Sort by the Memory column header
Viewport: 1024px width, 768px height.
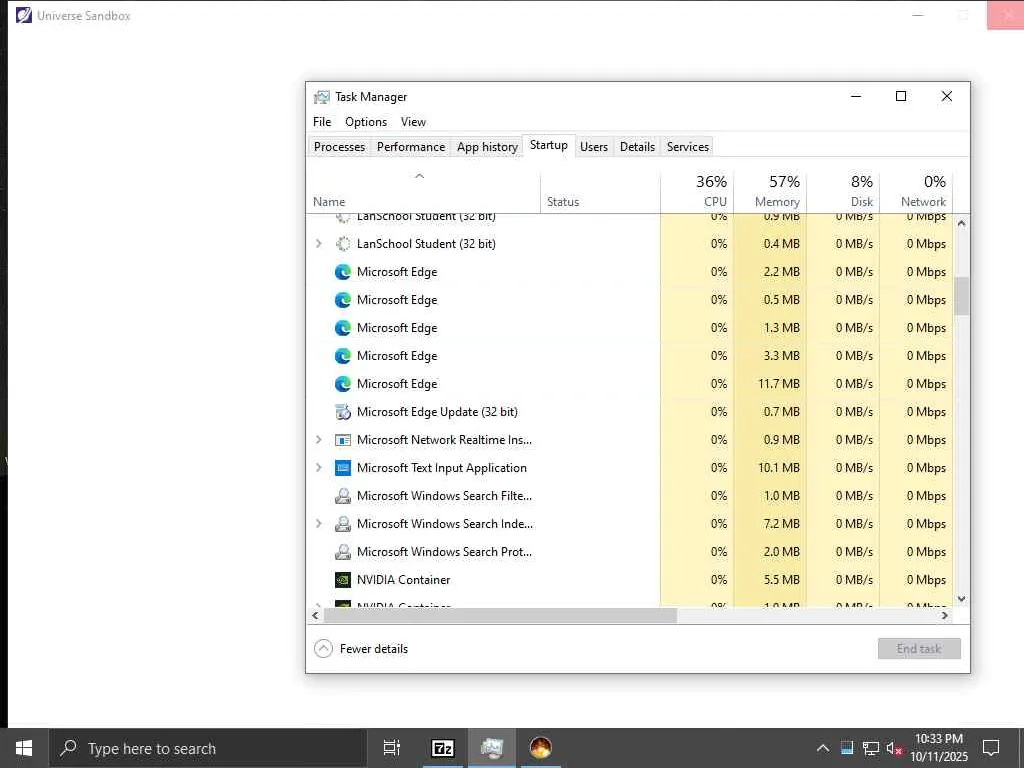pos(770,191)
